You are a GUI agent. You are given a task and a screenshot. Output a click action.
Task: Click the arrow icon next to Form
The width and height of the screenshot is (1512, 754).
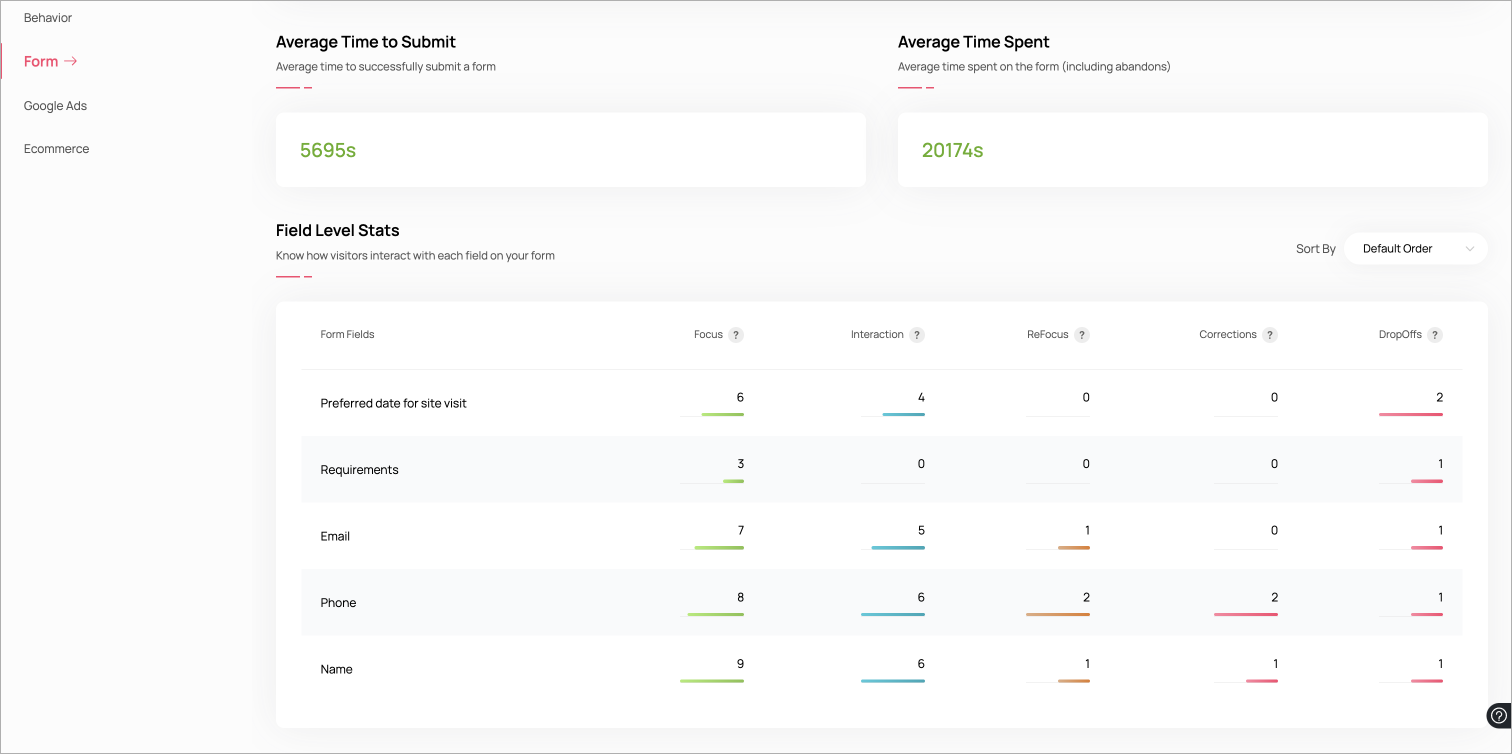point(71,61)
